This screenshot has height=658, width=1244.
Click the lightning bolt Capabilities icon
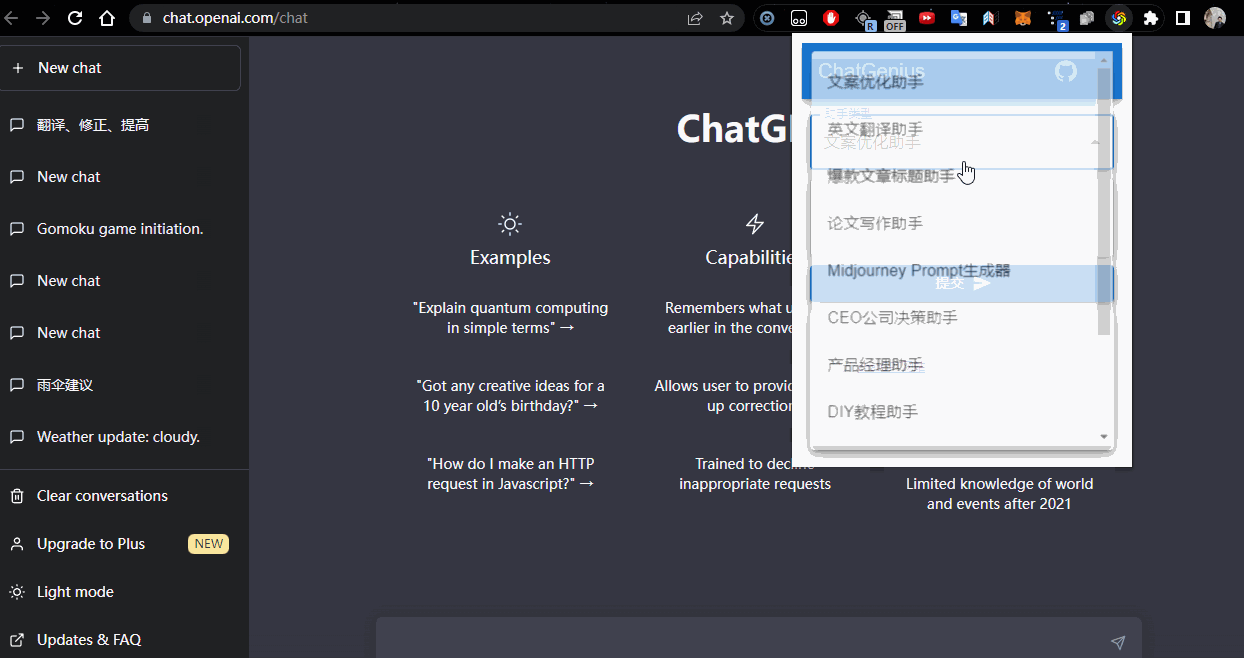tap(755, 223)
